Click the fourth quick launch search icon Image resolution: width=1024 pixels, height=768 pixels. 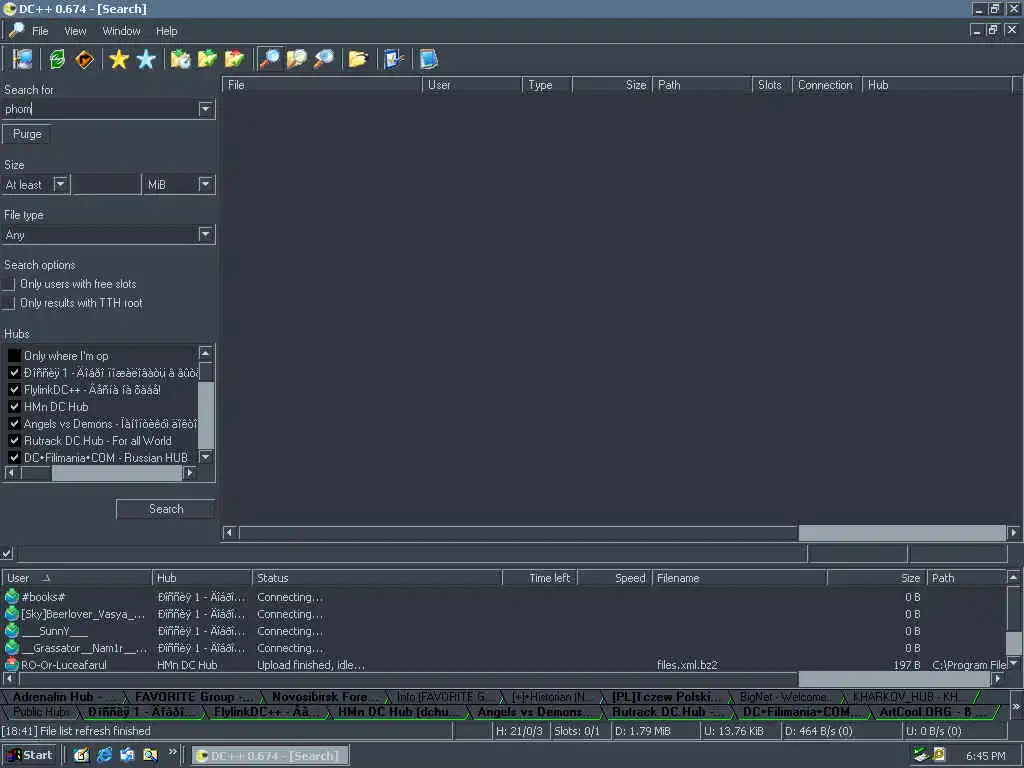(150, 755)
